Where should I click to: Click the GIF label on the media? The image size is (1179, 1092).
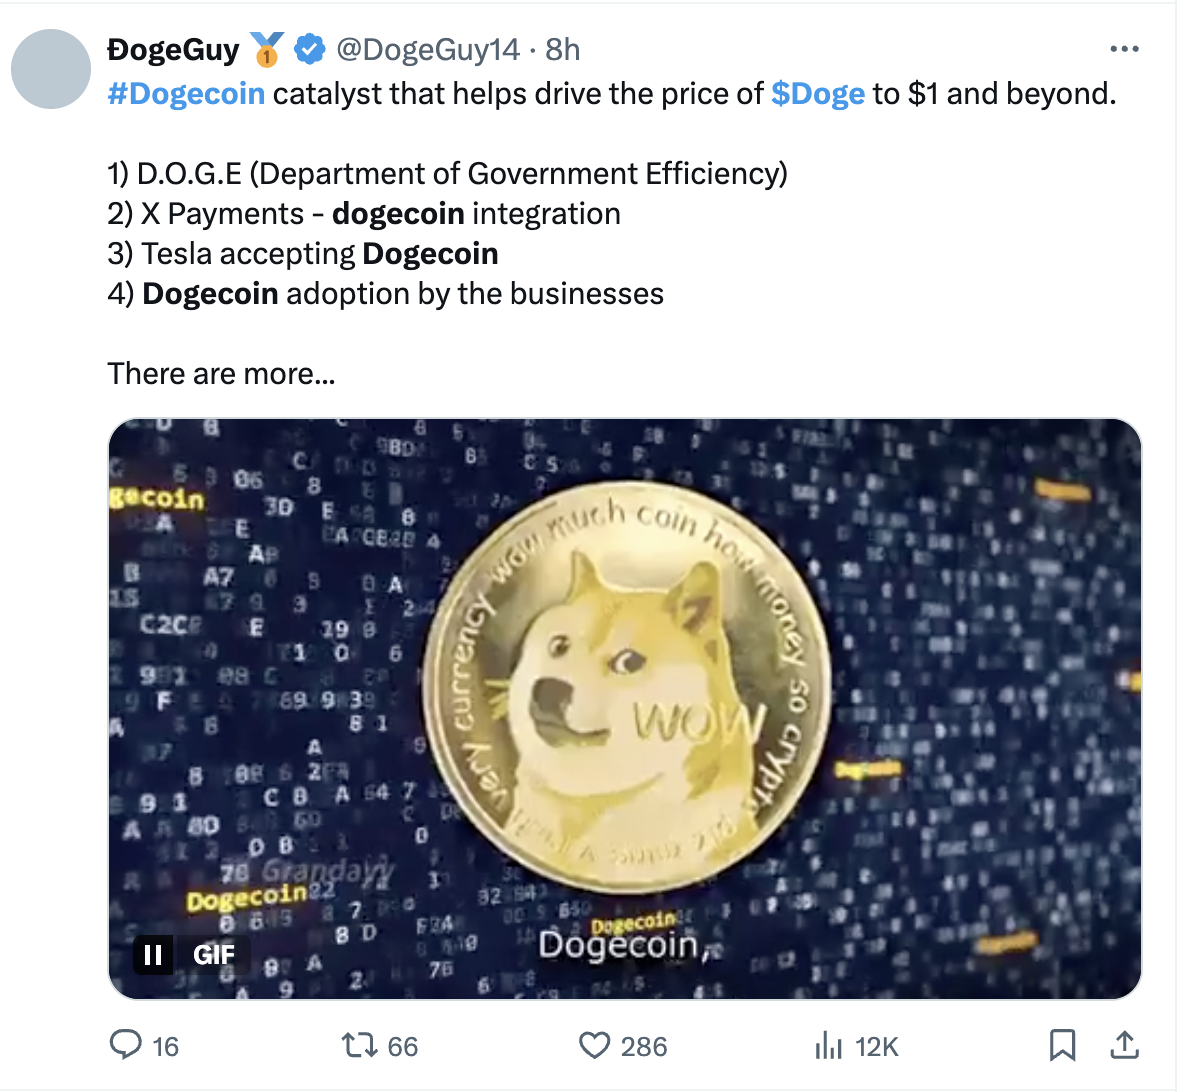(x=214, y=955)
